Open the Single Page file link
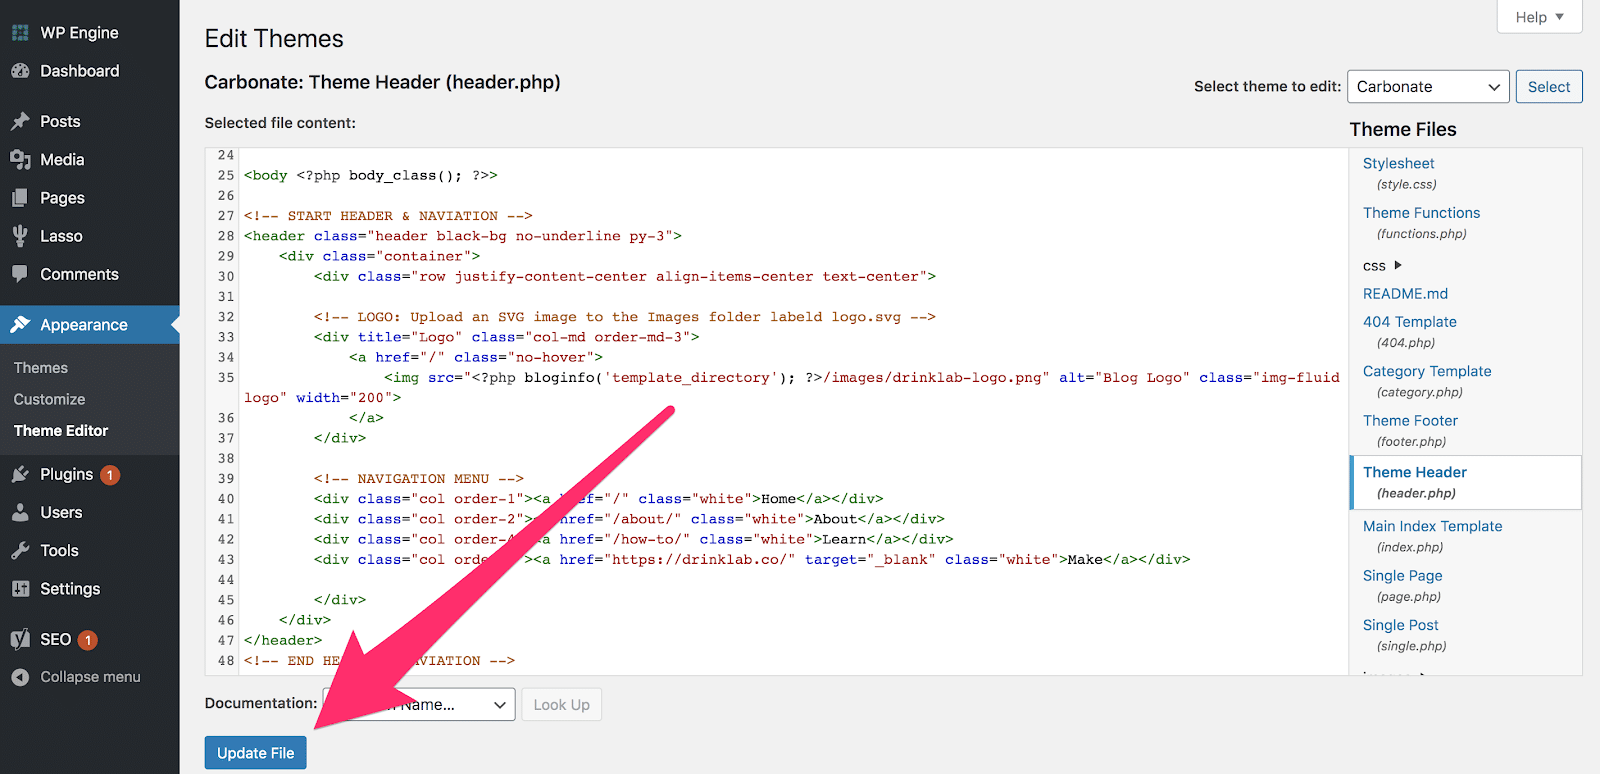Image resolution: width=1600 pixels, height=774 pixels. 1402,576
